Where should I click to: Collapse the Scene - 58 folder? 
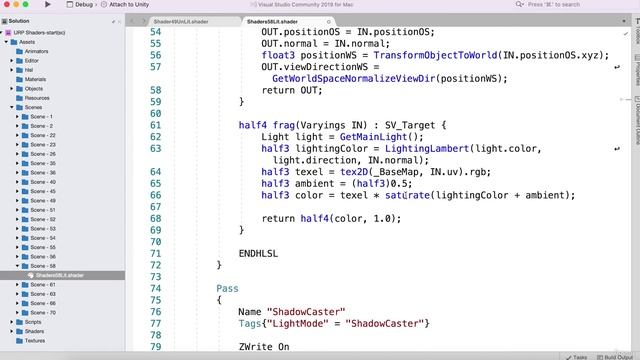click(18, 266)
